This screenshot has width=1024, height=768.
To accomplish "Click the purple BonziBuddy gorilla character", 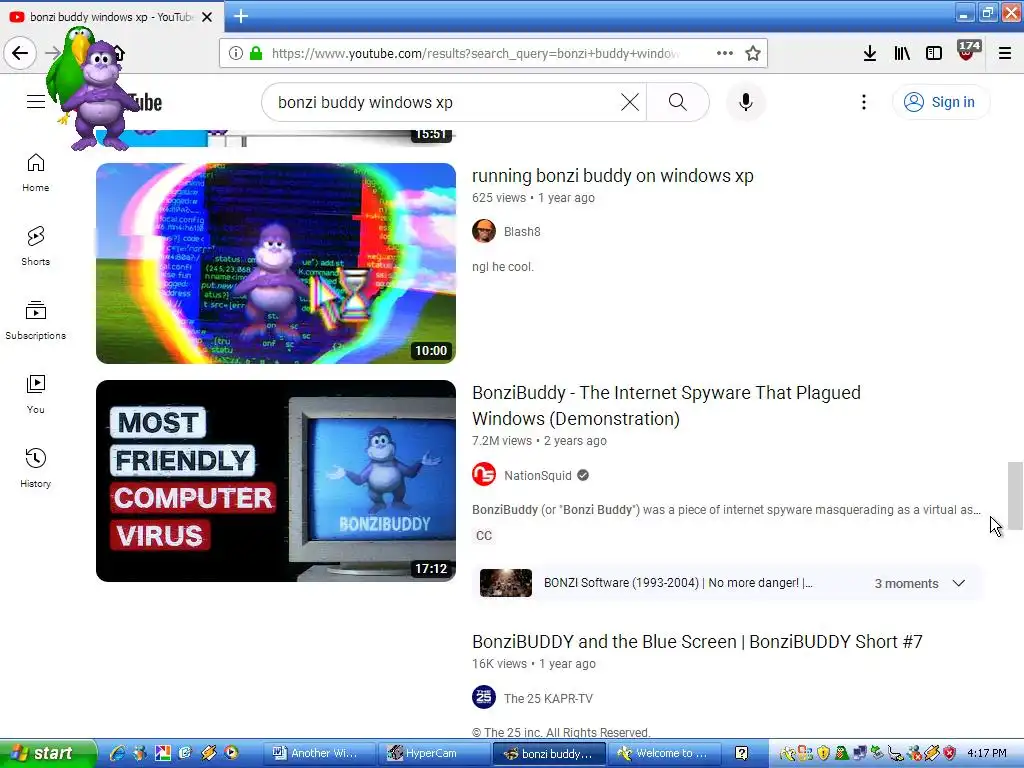I will [x=101, y=95].
